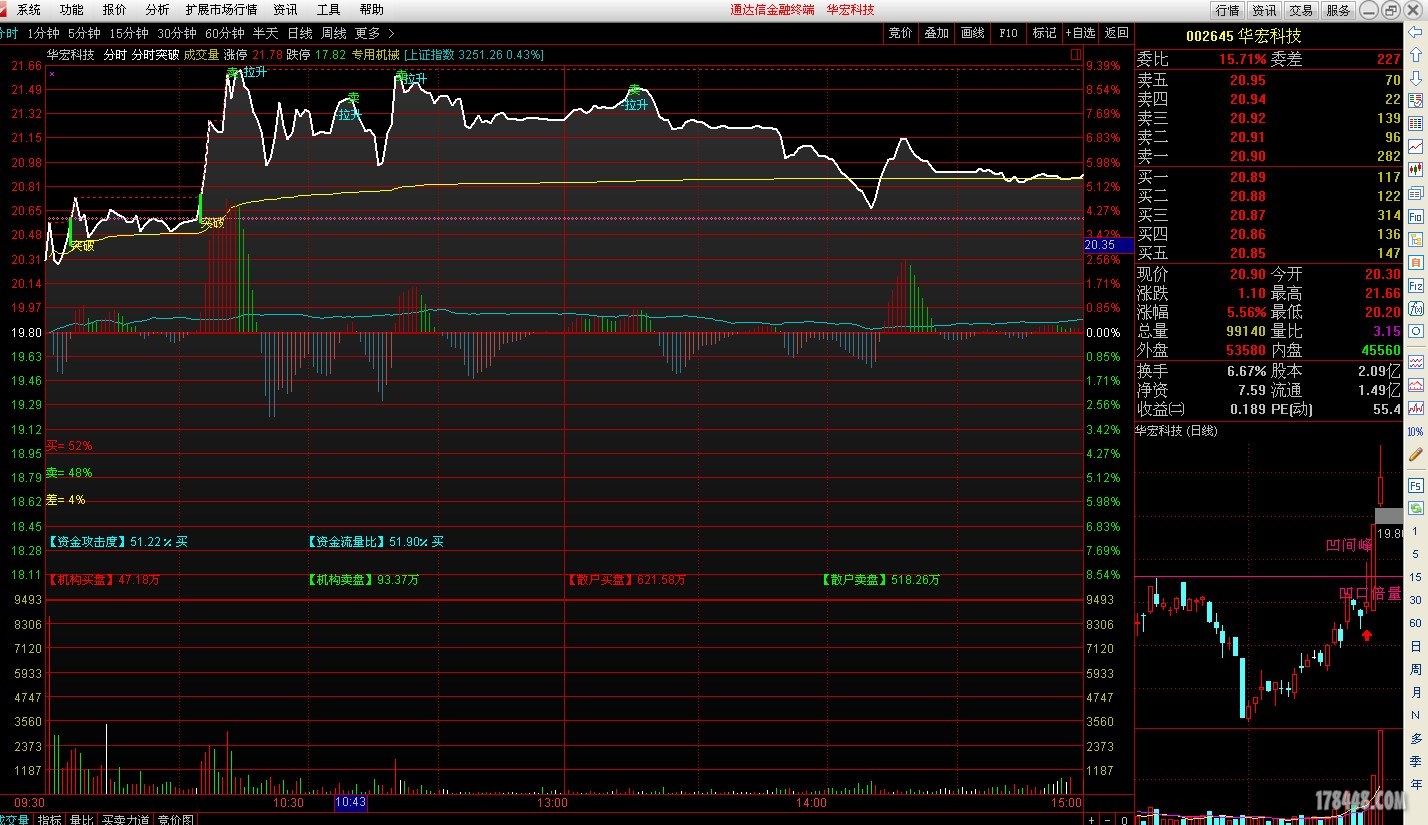Open the quote list table icon

1416,100
